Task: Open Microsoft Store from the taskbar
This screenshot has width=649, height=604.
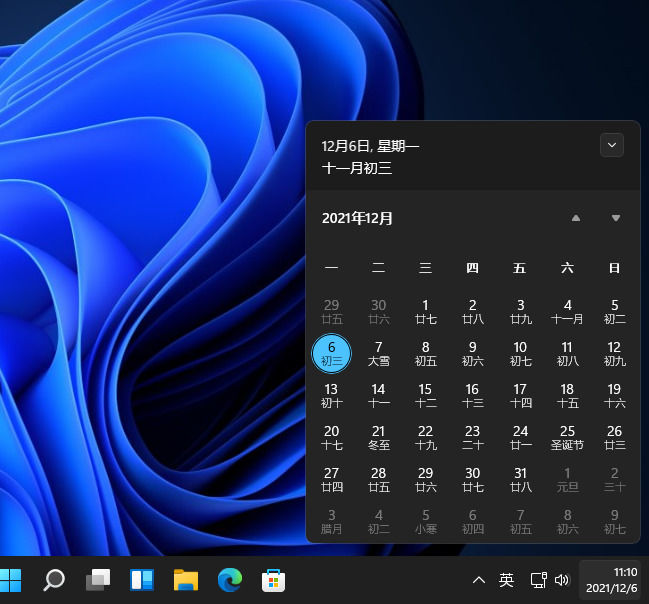Action: coord(273,580)
